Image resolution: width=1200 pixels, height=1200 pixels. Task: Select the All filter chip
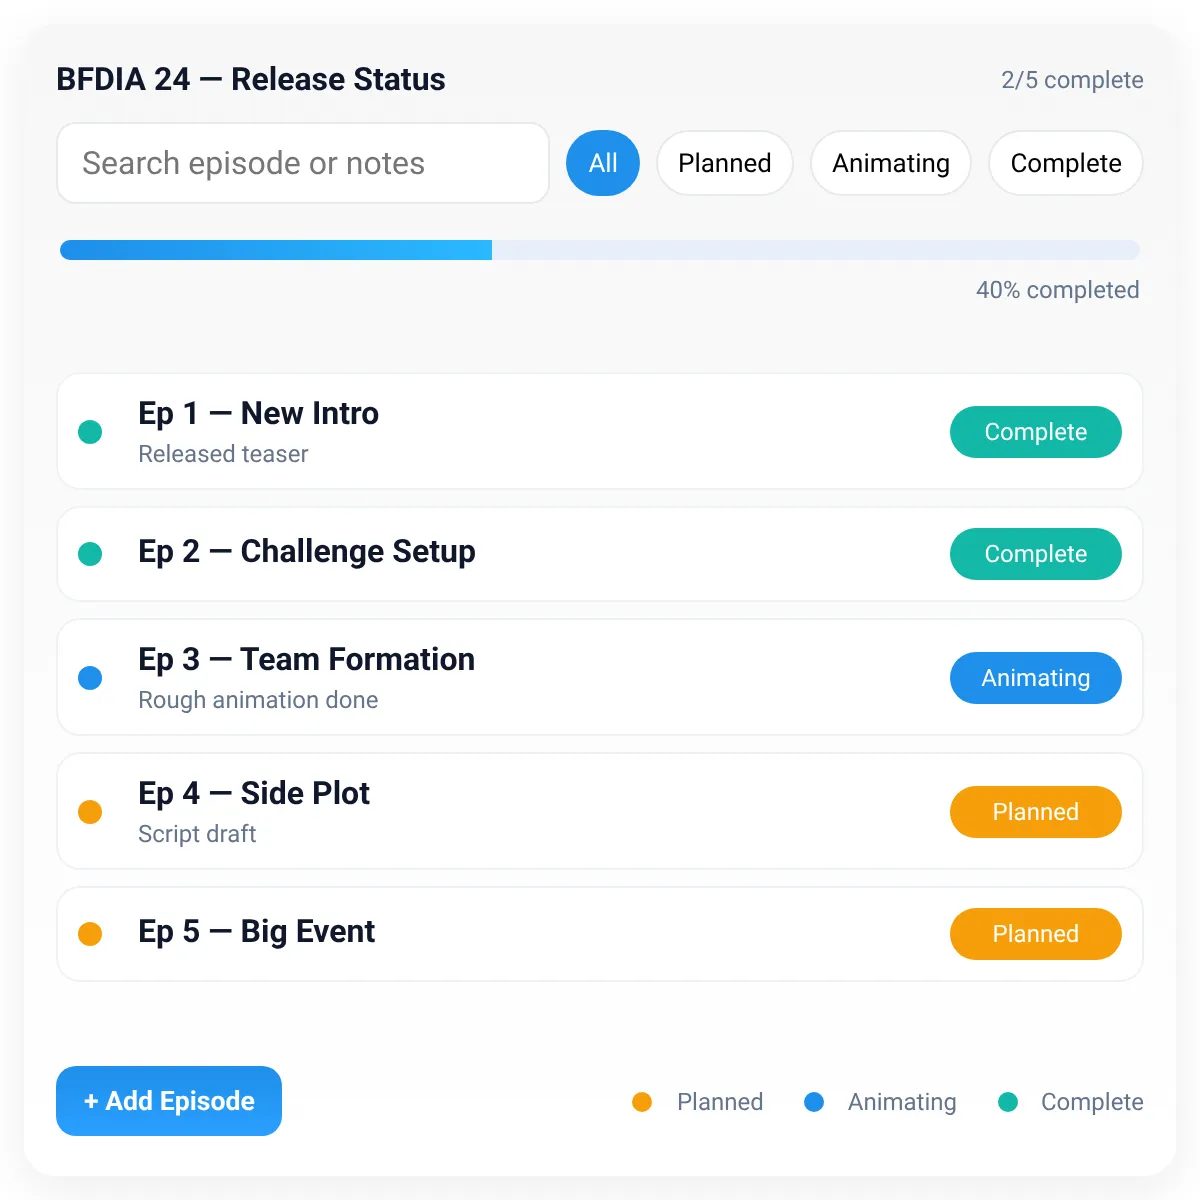click(x=603, y=163)
